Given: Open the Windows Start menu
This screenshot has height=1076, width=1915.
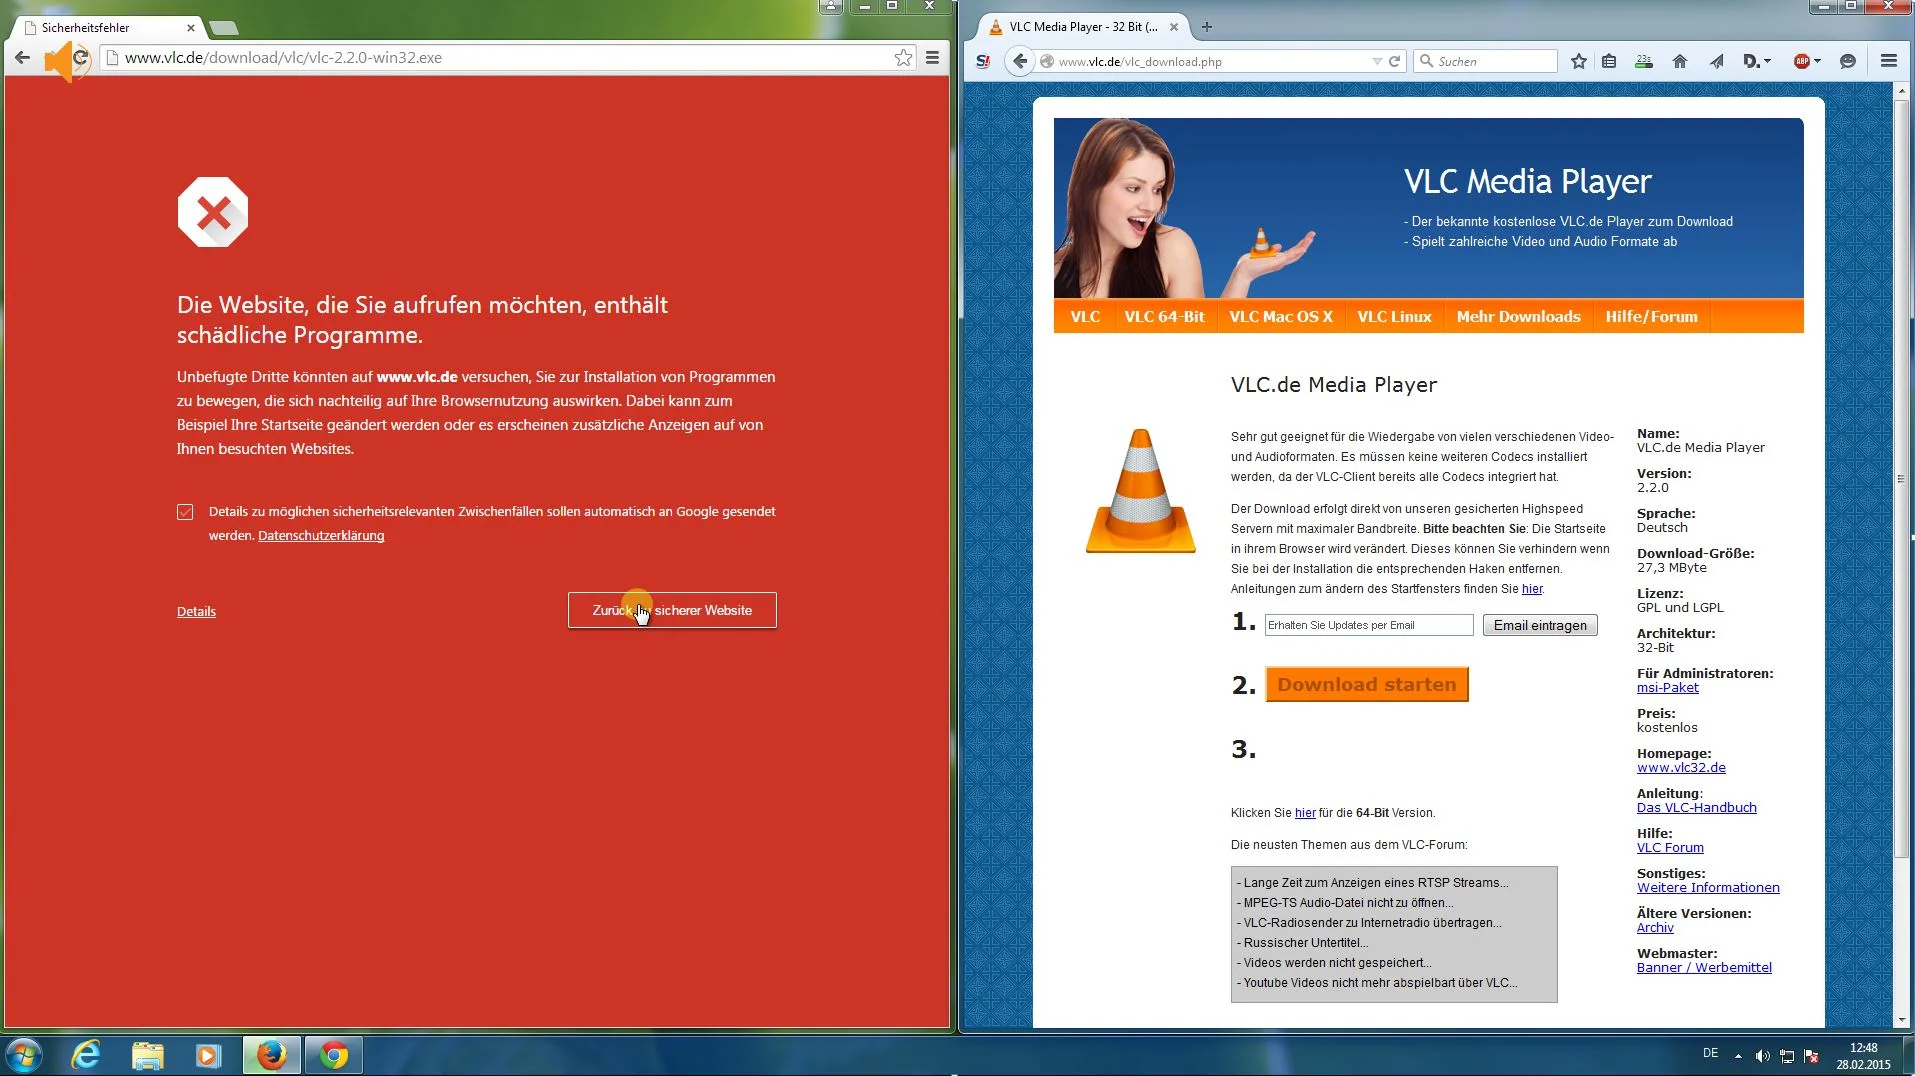Looking at the screenshot, I should tap(23, 1055).
